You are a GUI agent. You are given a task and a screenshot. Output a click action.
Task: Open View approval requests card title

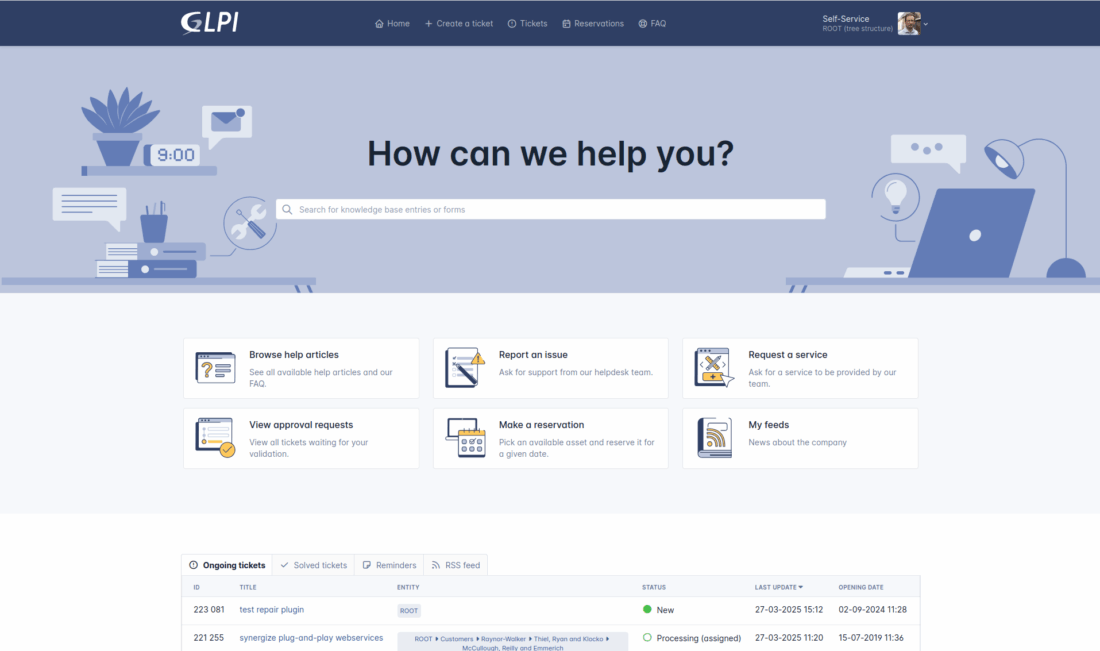point(301,425)
